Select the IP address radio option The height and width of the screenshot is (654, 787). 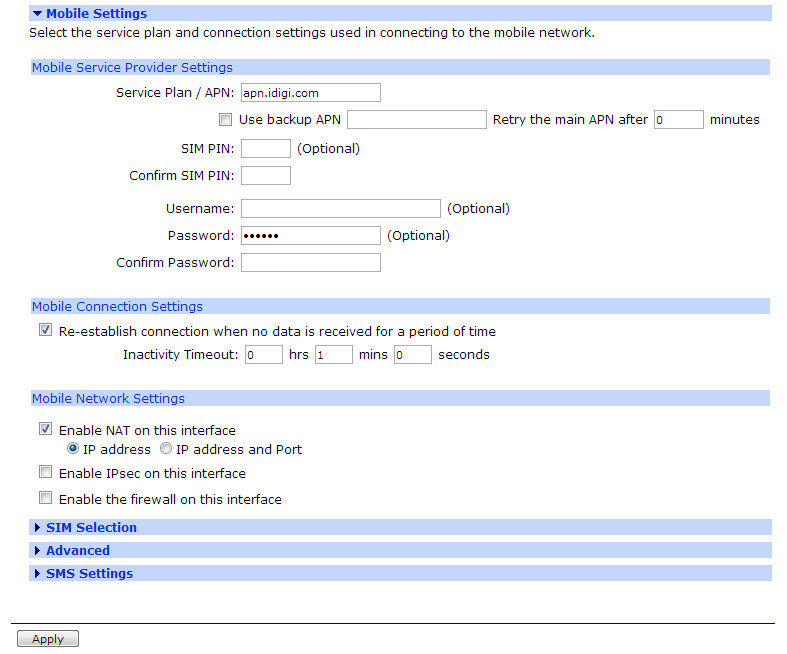(73, 449)
